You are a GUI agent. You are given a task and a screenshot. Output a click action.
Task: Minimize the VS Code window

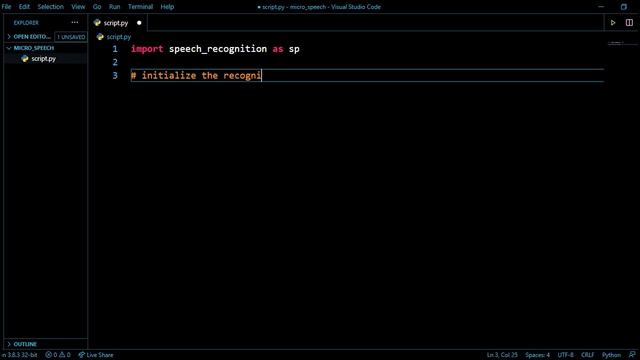pos(601,7)
